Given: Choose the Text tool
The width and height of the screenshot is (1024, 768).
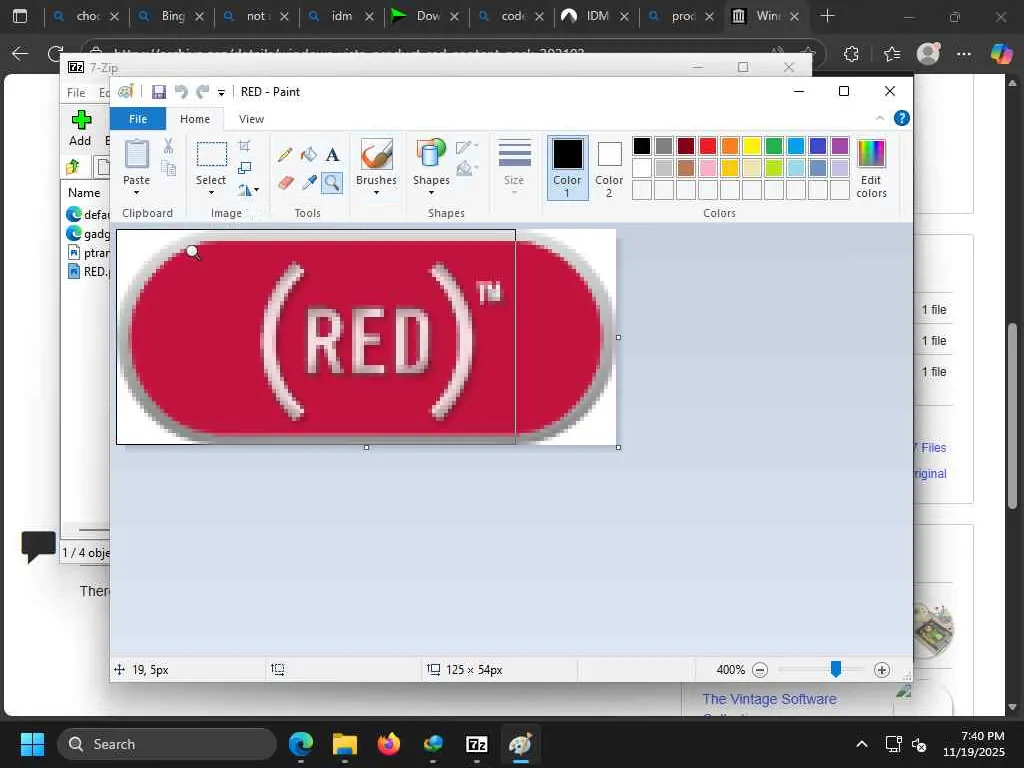Looking at the screenshot, I should pyautogui.click(x=332, y=155).
